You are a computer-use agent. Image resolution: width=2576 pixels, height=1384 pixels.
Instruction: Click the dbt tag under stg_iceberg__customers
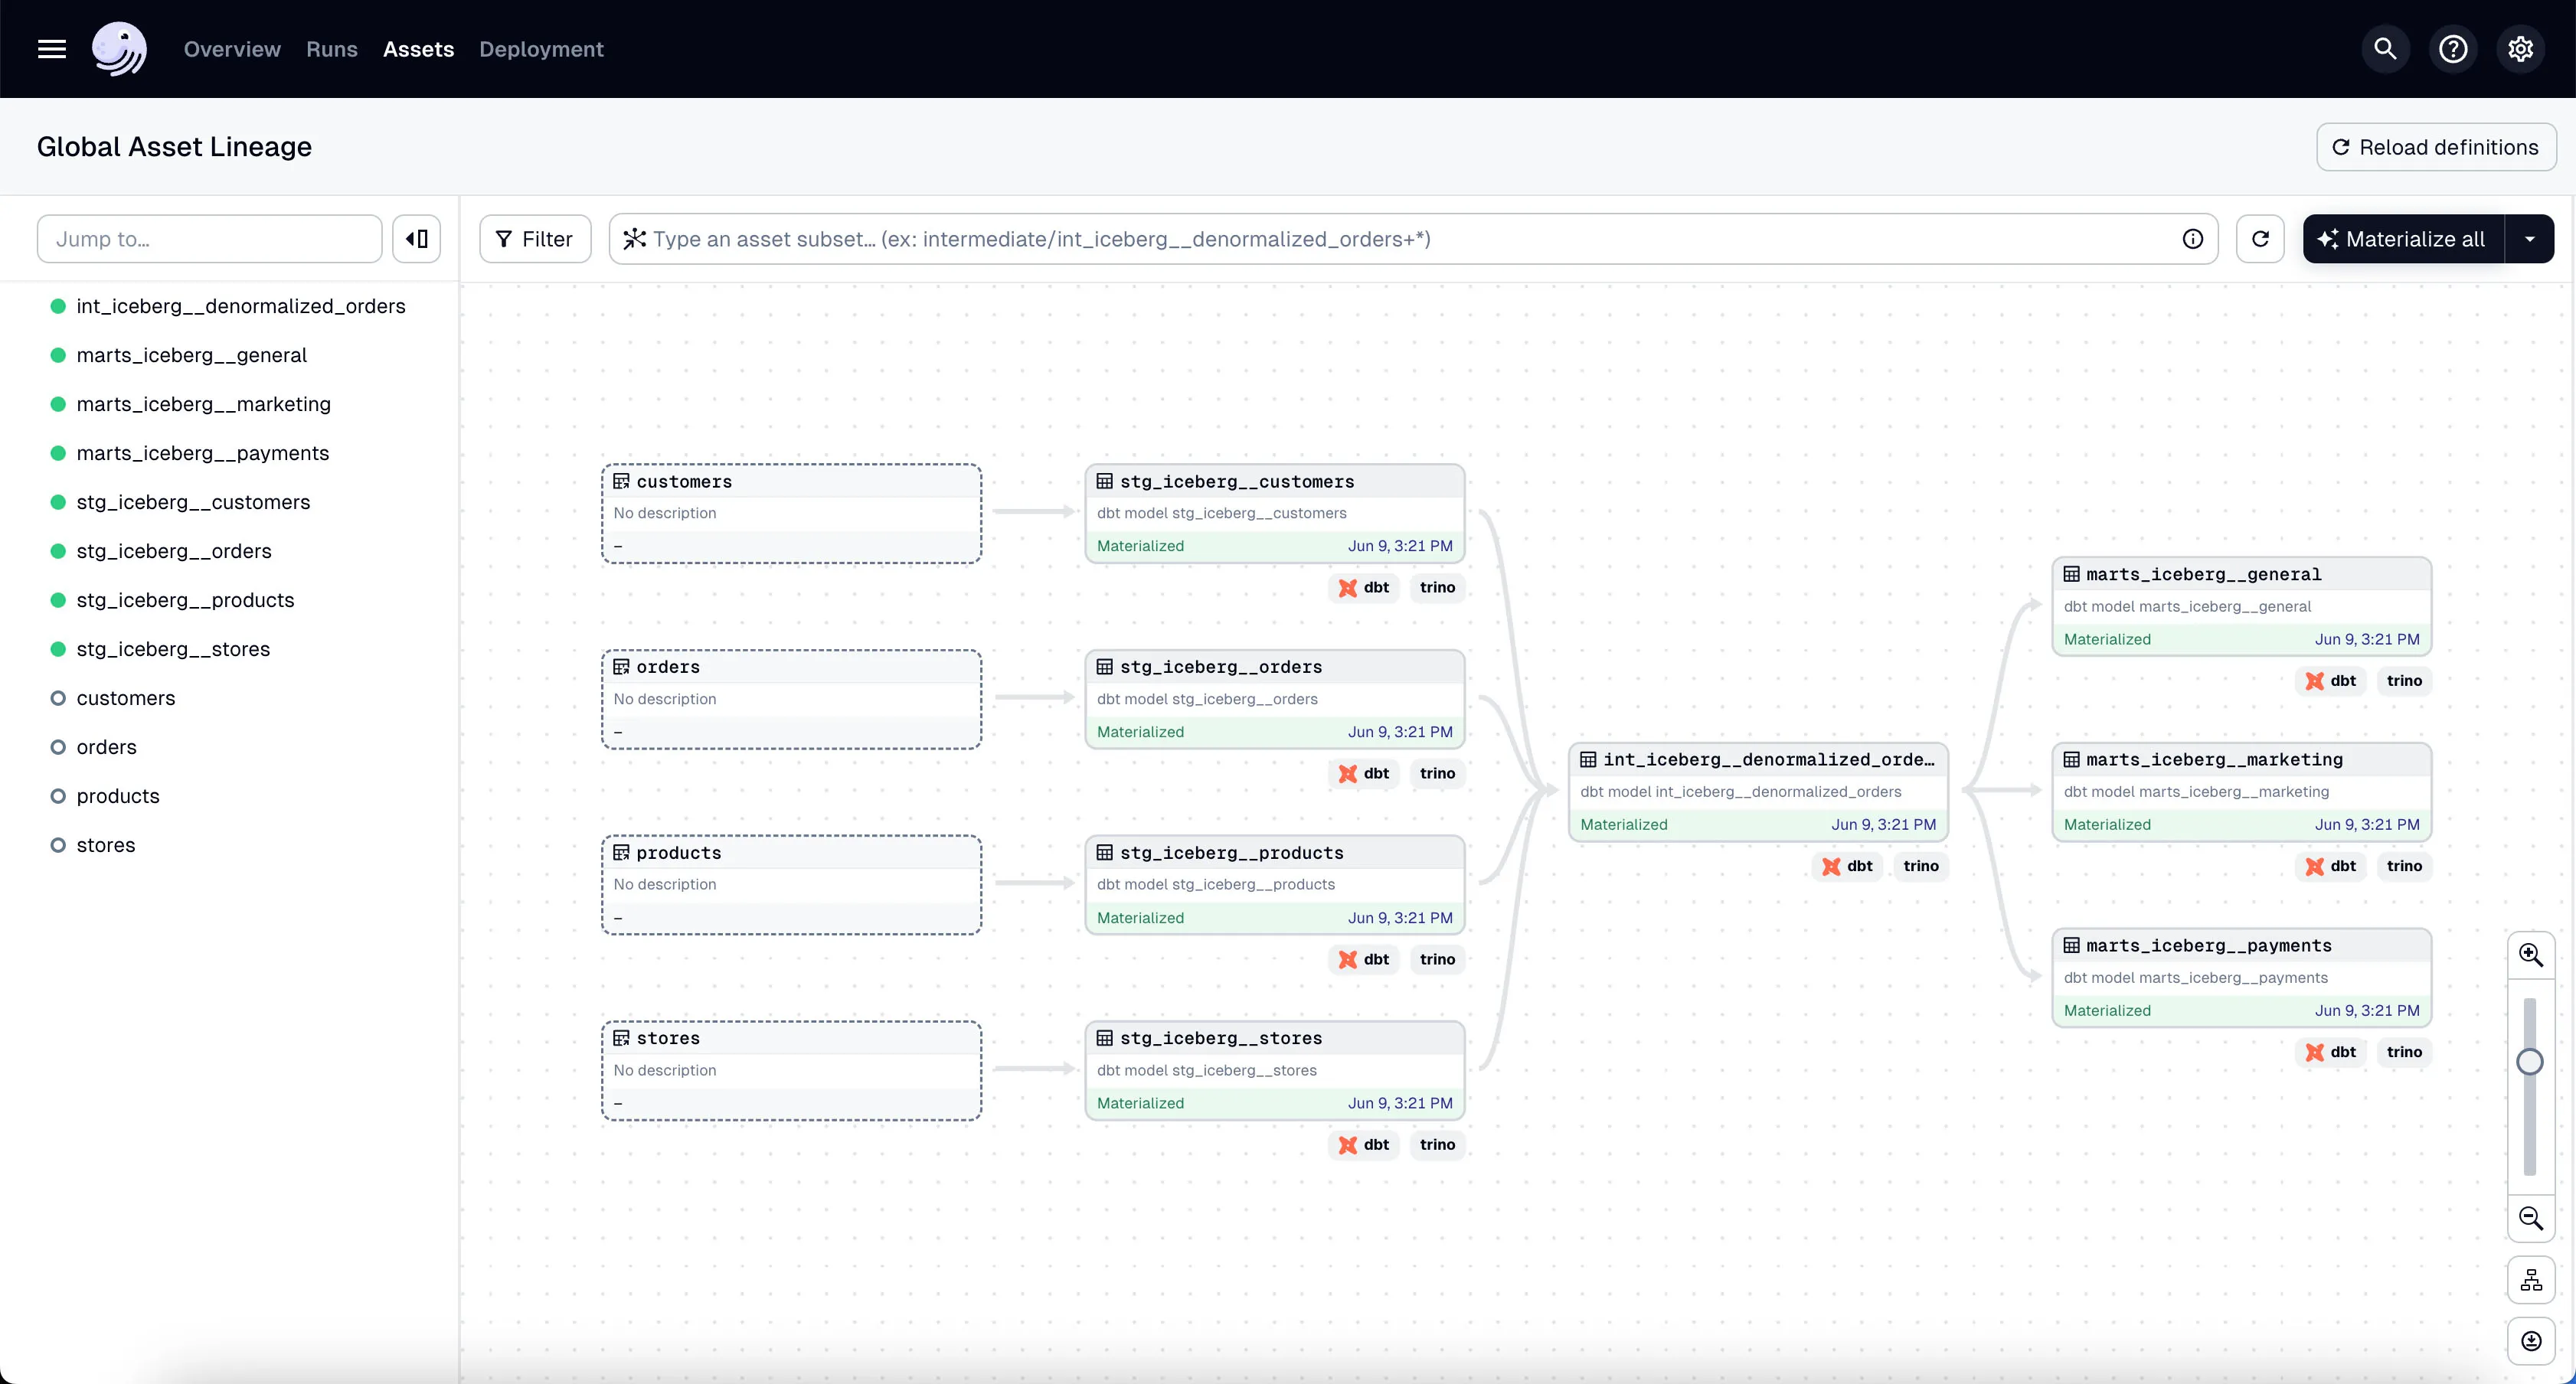pos(1364,588)
